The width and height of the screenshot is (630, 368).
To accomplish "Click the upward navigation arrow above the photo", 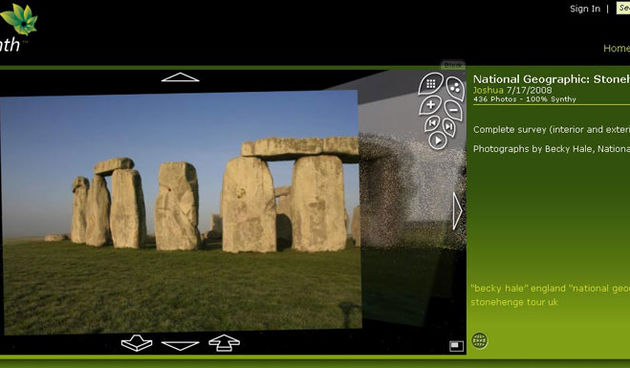I will pyautogui.click(x=180, y=77).
